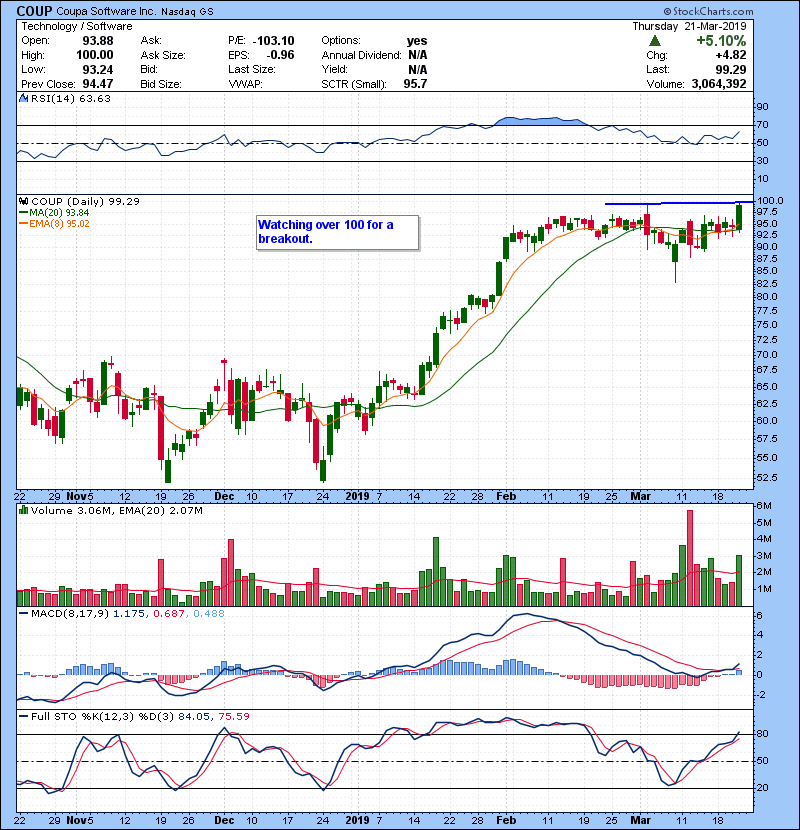Image resolution: width=800 pixels, height=830 pixels.
Task: Select the Prev Close value 94.47
Action: [98, 84]
